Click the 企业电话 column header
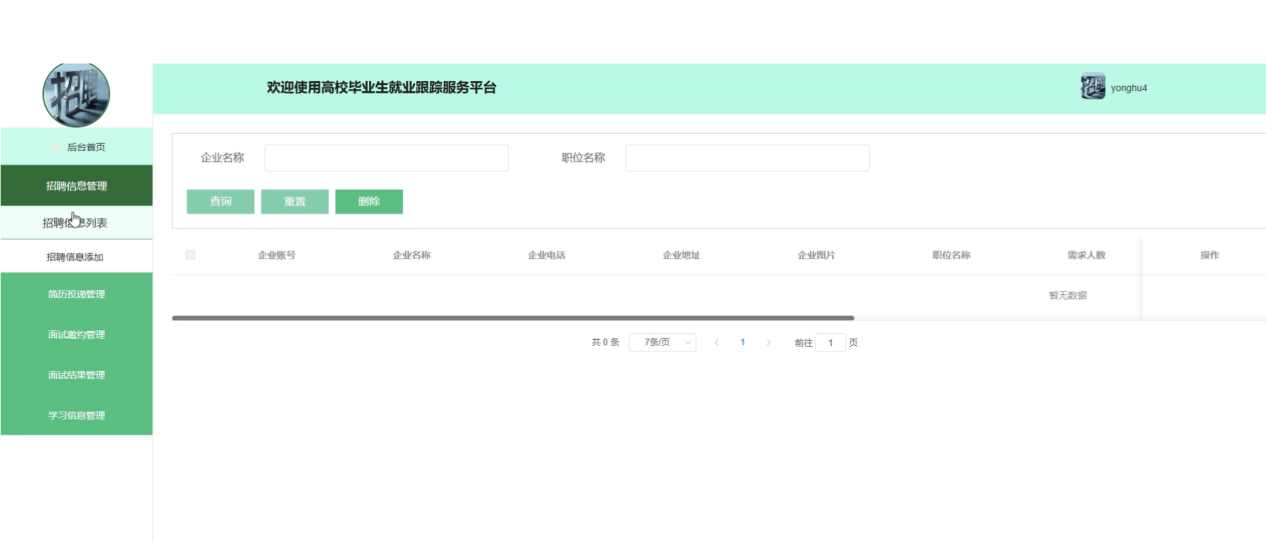This screenshot has width=1266, height=542. click(x=546, y=256)
